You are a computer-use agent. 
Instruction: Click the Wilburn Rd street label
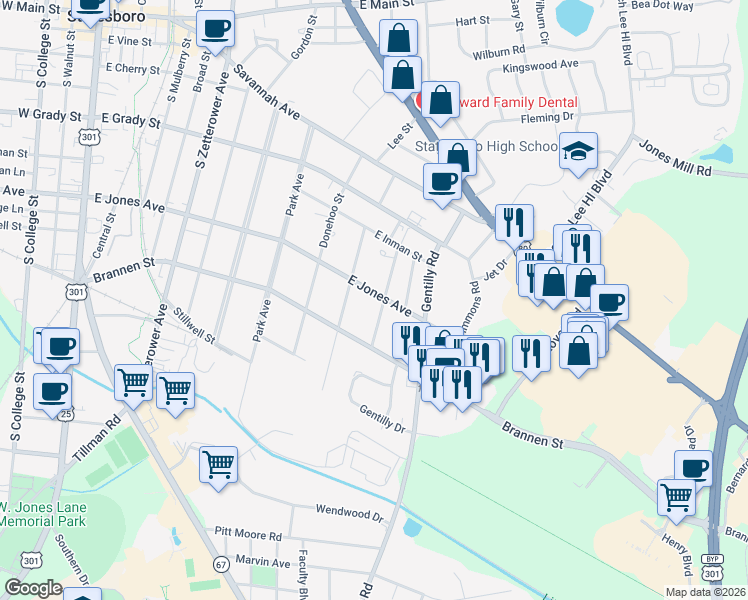[499, 52]
